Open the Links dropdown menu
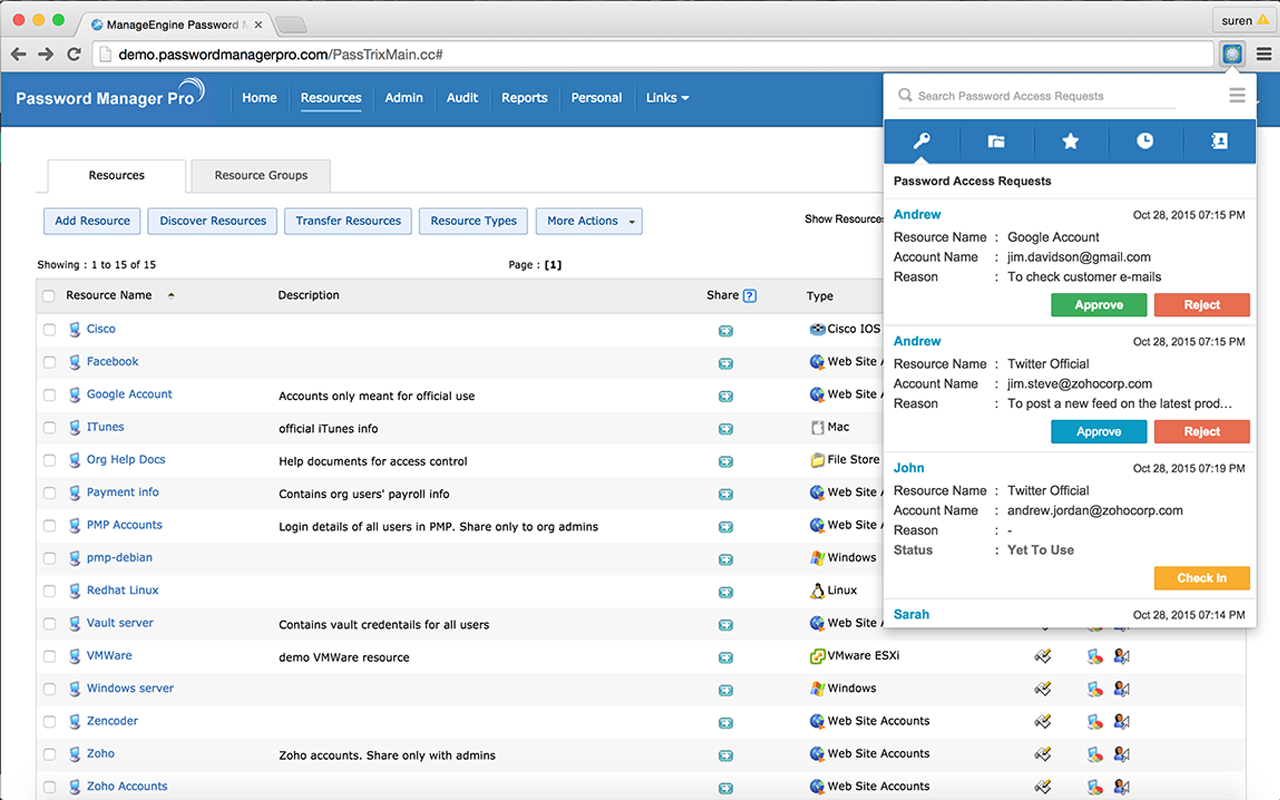 [x=667, y=98]
